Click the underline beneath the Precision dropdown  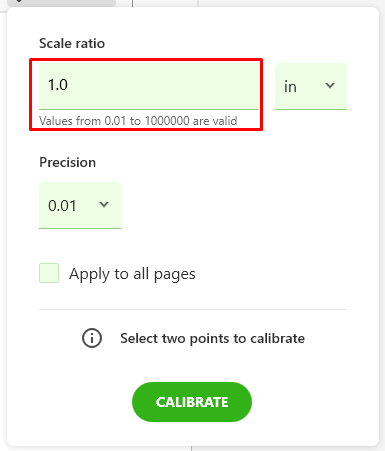click(x=80, y=228)
